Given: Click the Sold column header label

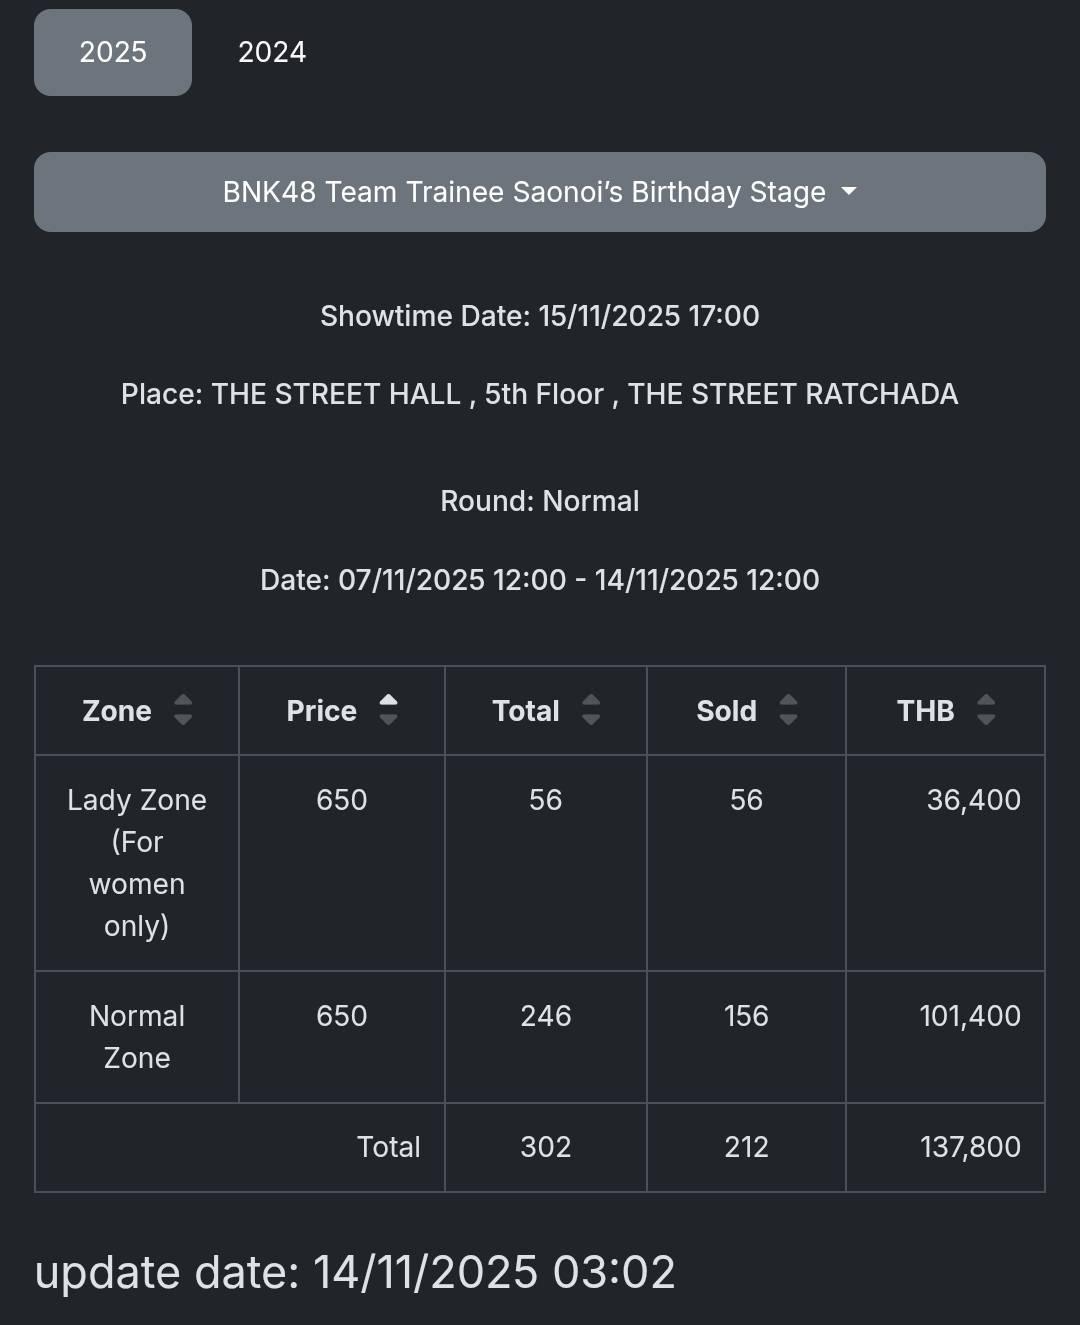Looking at the screenshot, I should pyautogui.click(x=726, y=711).
